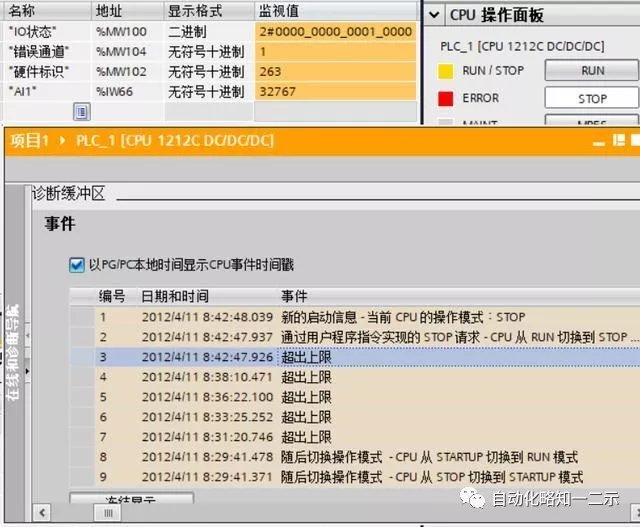Image resolution: width=640 pixels, height=527 pixels.
Task: Collapse the CPU 操作面板 panel arrow
Action: click(x=435, y=15)
